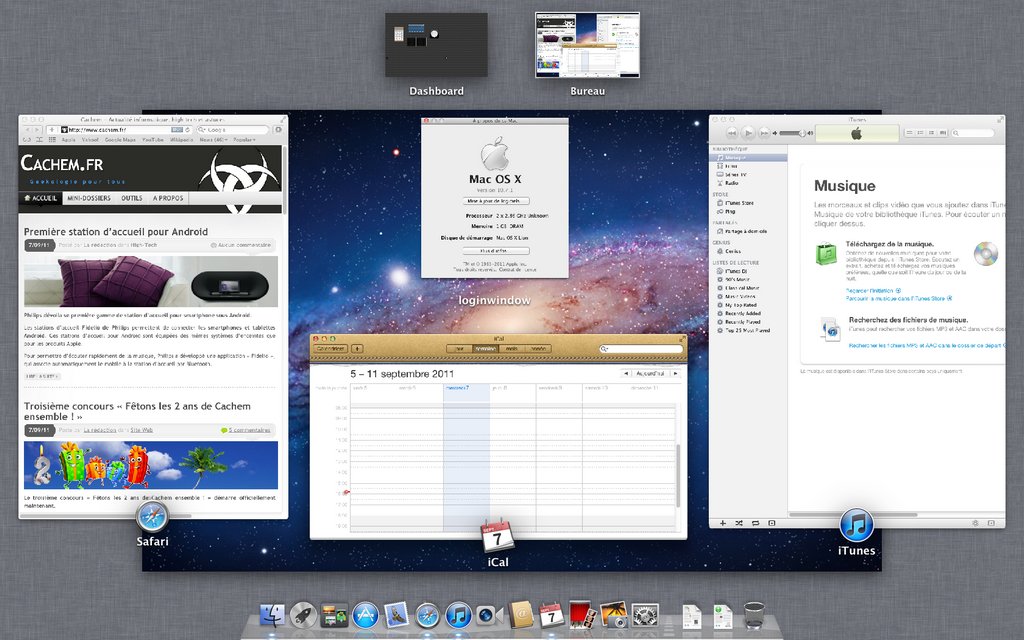Open article Première station d'accueil pour Android

[116, 232]
